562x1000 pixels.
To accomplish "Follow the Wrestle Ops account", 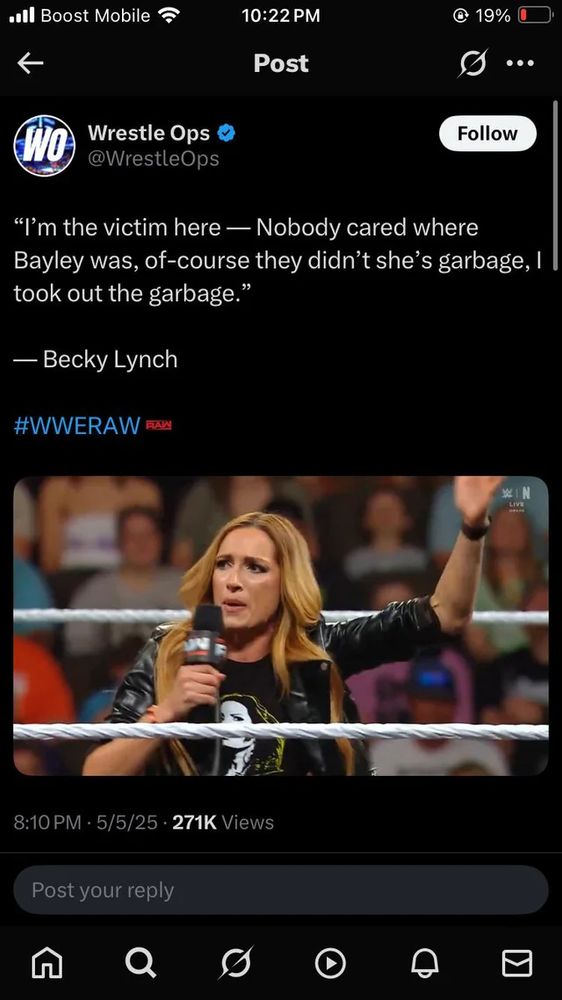I will click(x=488, y=133).
